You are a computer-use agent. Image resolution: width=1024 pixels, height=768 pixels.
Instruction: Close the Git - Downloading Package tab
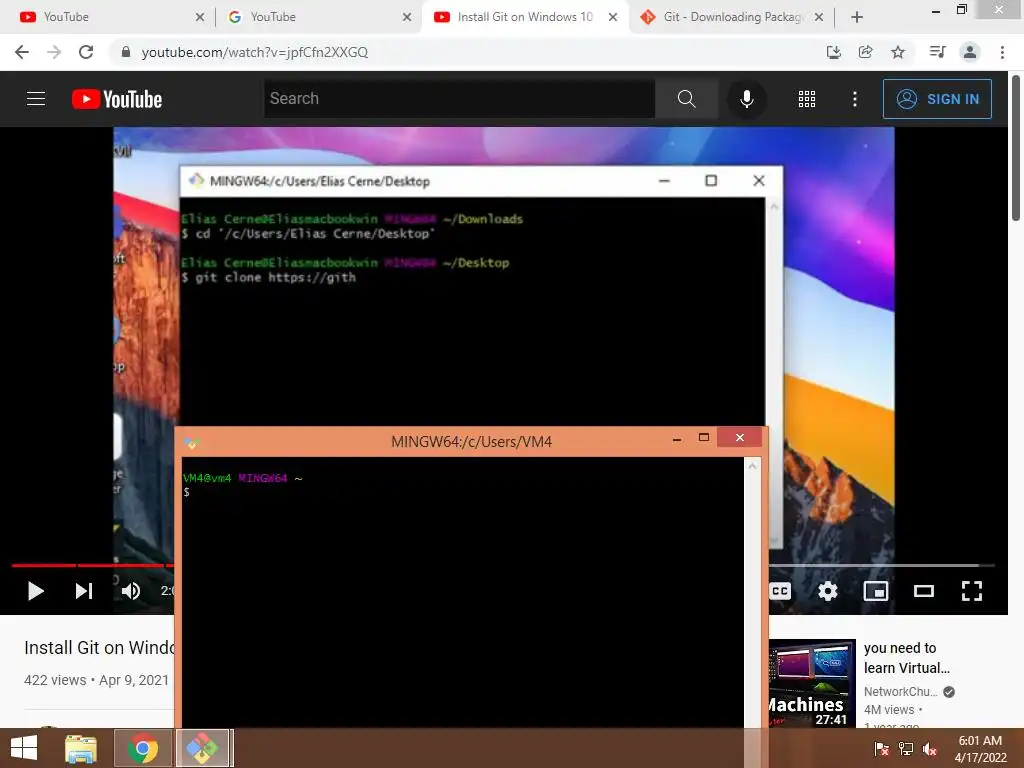tap(819, 17)
